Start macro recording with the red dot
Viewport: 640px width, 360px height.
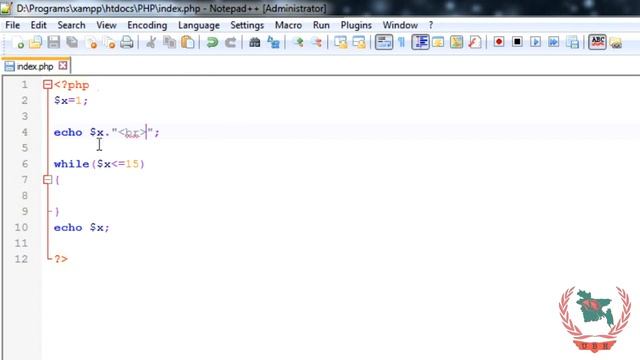click(x=499, y=42)
